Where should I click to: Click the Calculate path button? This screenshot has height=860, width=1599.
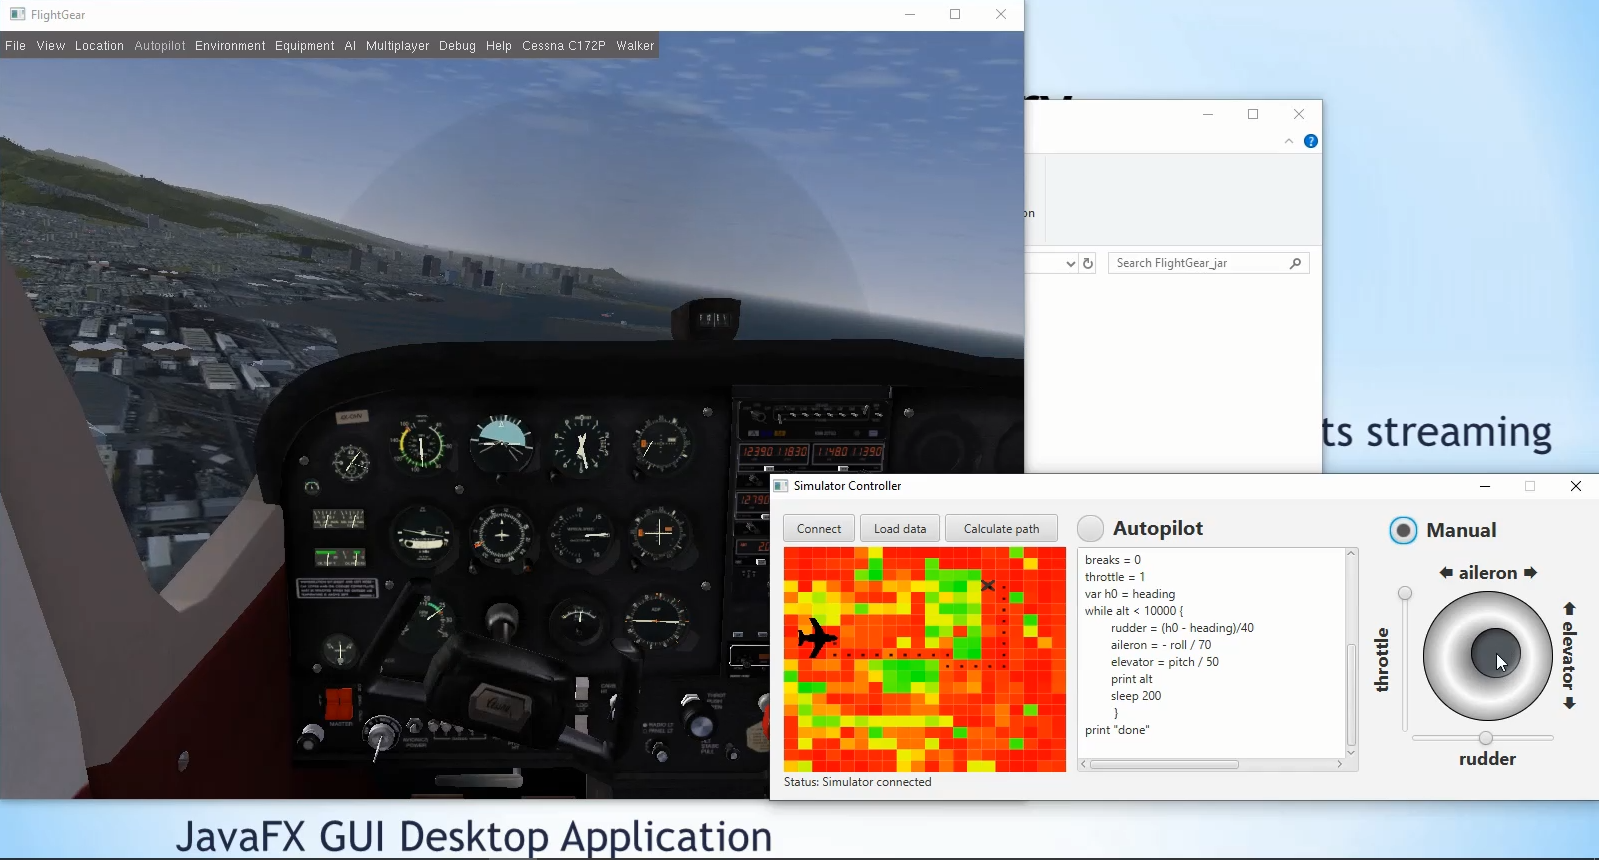click(x=1001, y=529)
